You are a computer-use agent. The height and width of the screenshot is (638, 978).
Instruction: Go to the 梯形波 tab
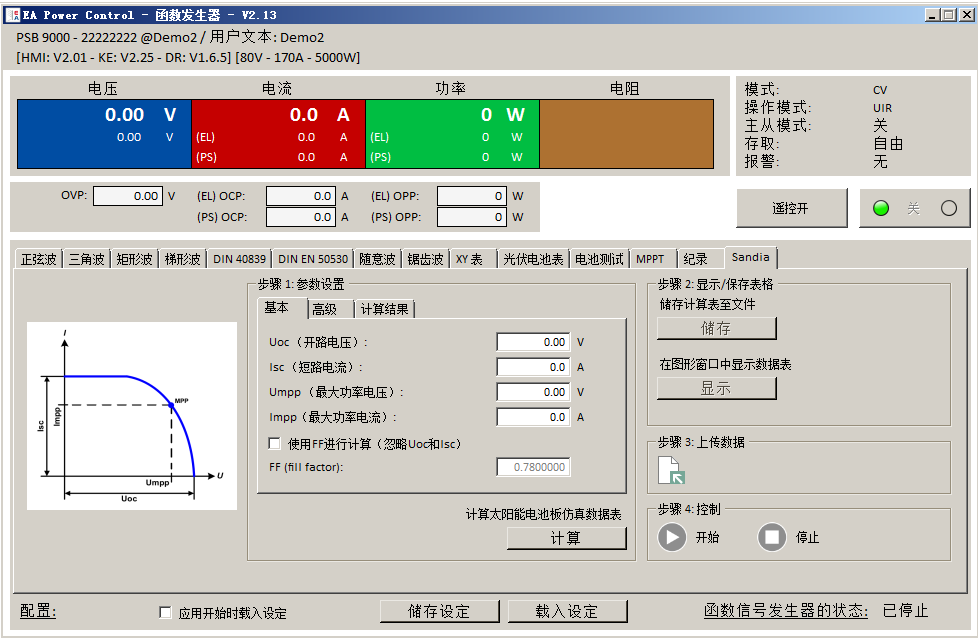183,259
